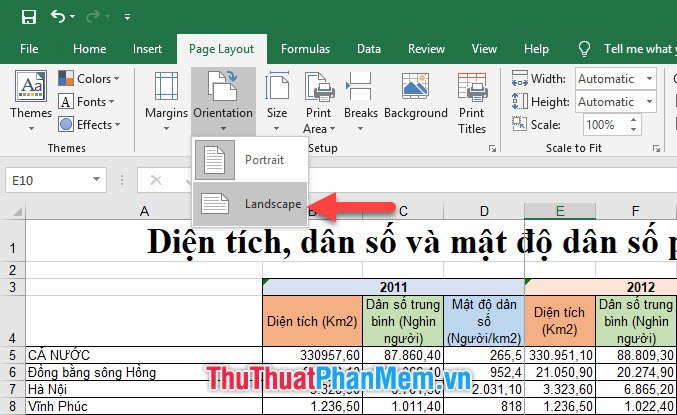Click the Save icon in the quick access toolbar

coord(29,17)
